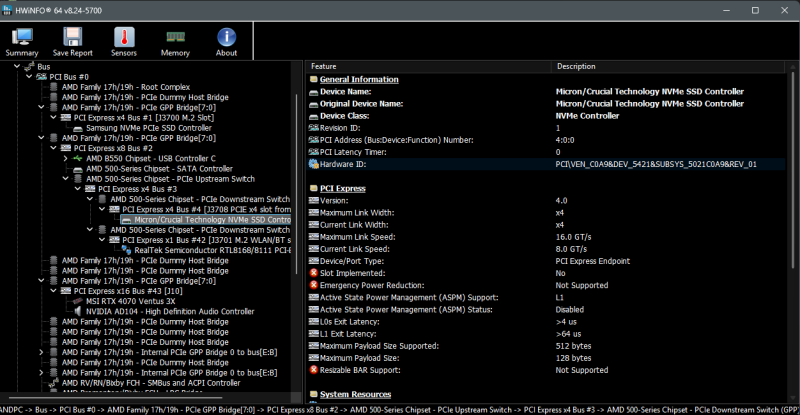Image resolution: width=800 pixels, height=415 pixels.
Task: Click the Samsung NVMe drive icon
Action: coord(78,128)
